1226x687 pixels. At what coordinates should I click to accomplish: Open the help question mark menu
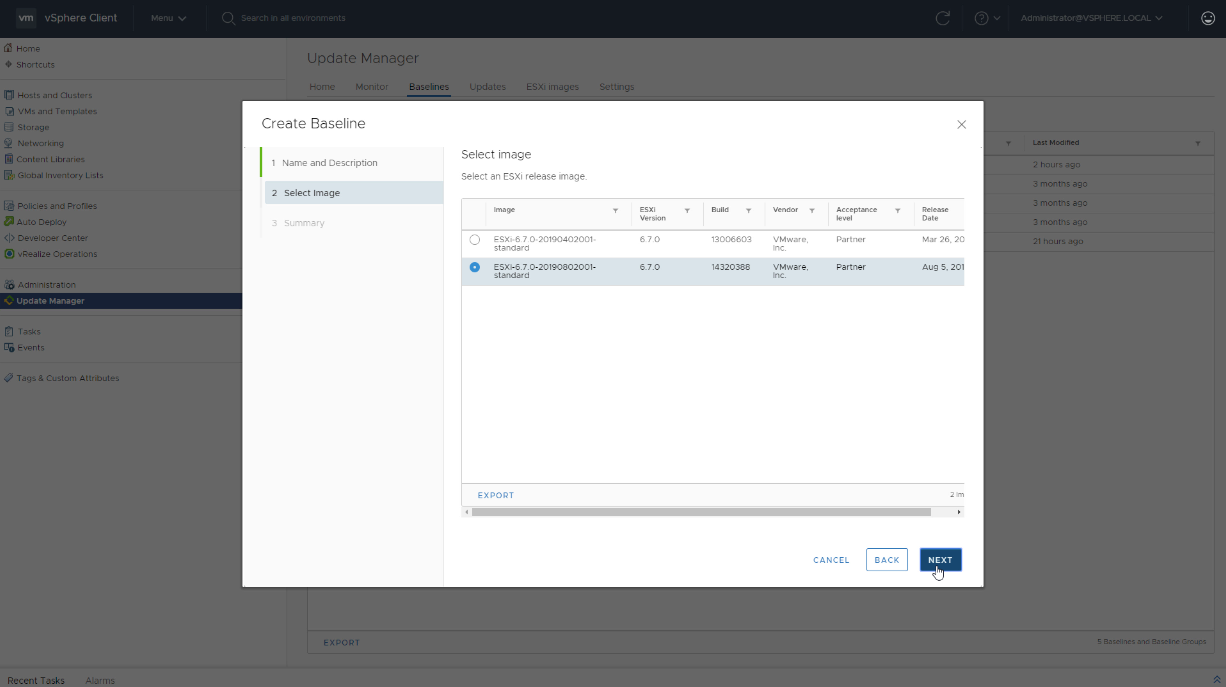pos(987,18)
